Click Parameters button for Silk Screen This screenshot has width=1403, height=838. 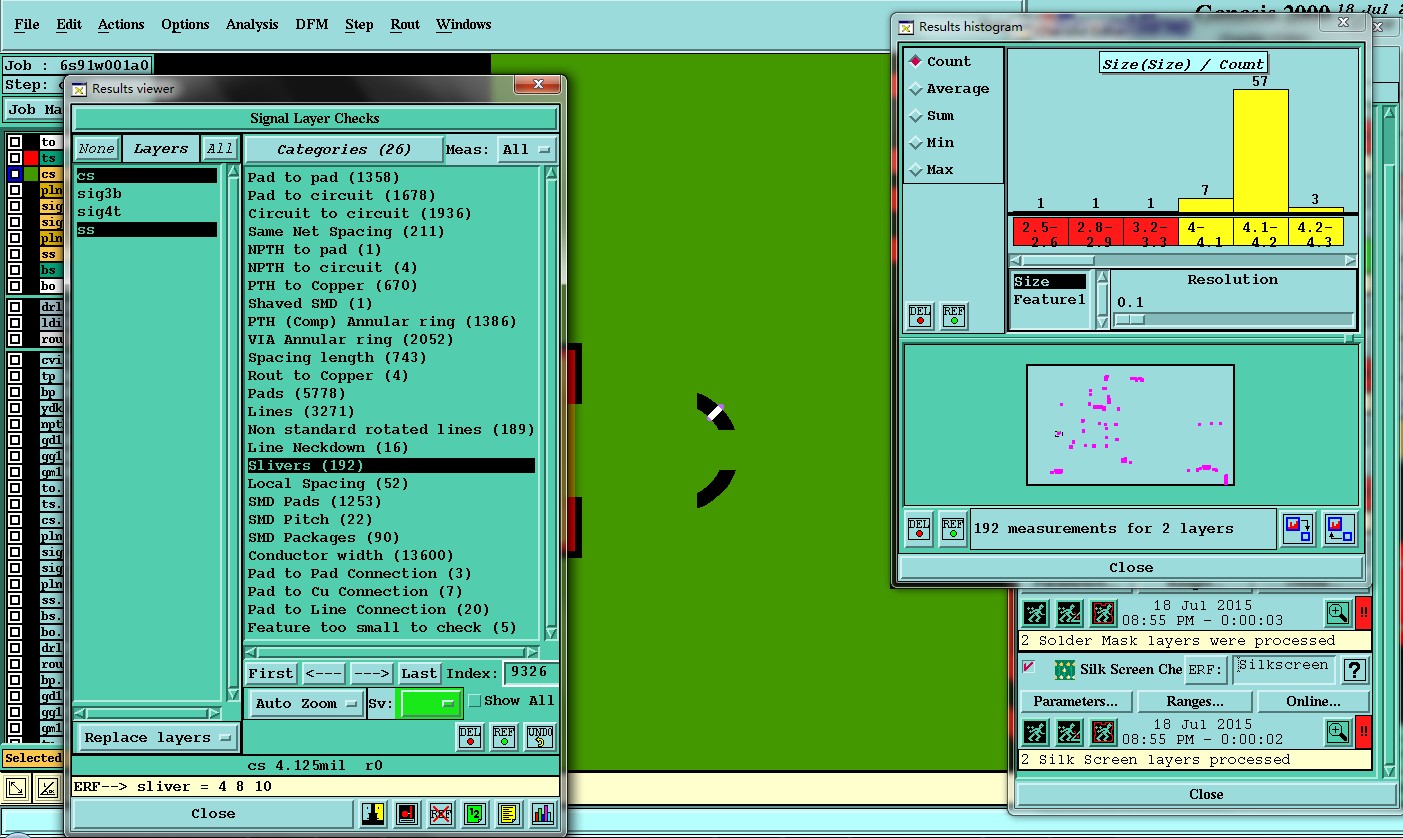1075,701
